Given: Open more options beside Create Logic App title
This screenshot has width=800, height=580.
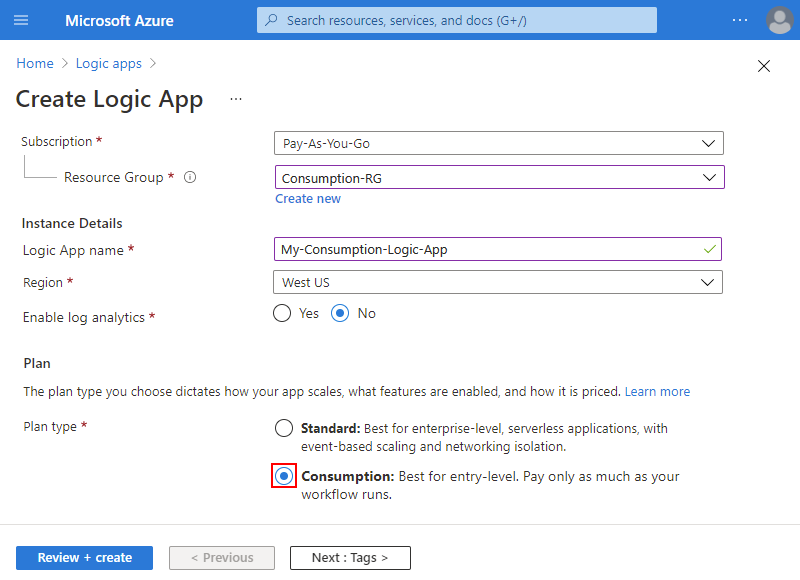Looking at the screenshot, I should [236, 100].
